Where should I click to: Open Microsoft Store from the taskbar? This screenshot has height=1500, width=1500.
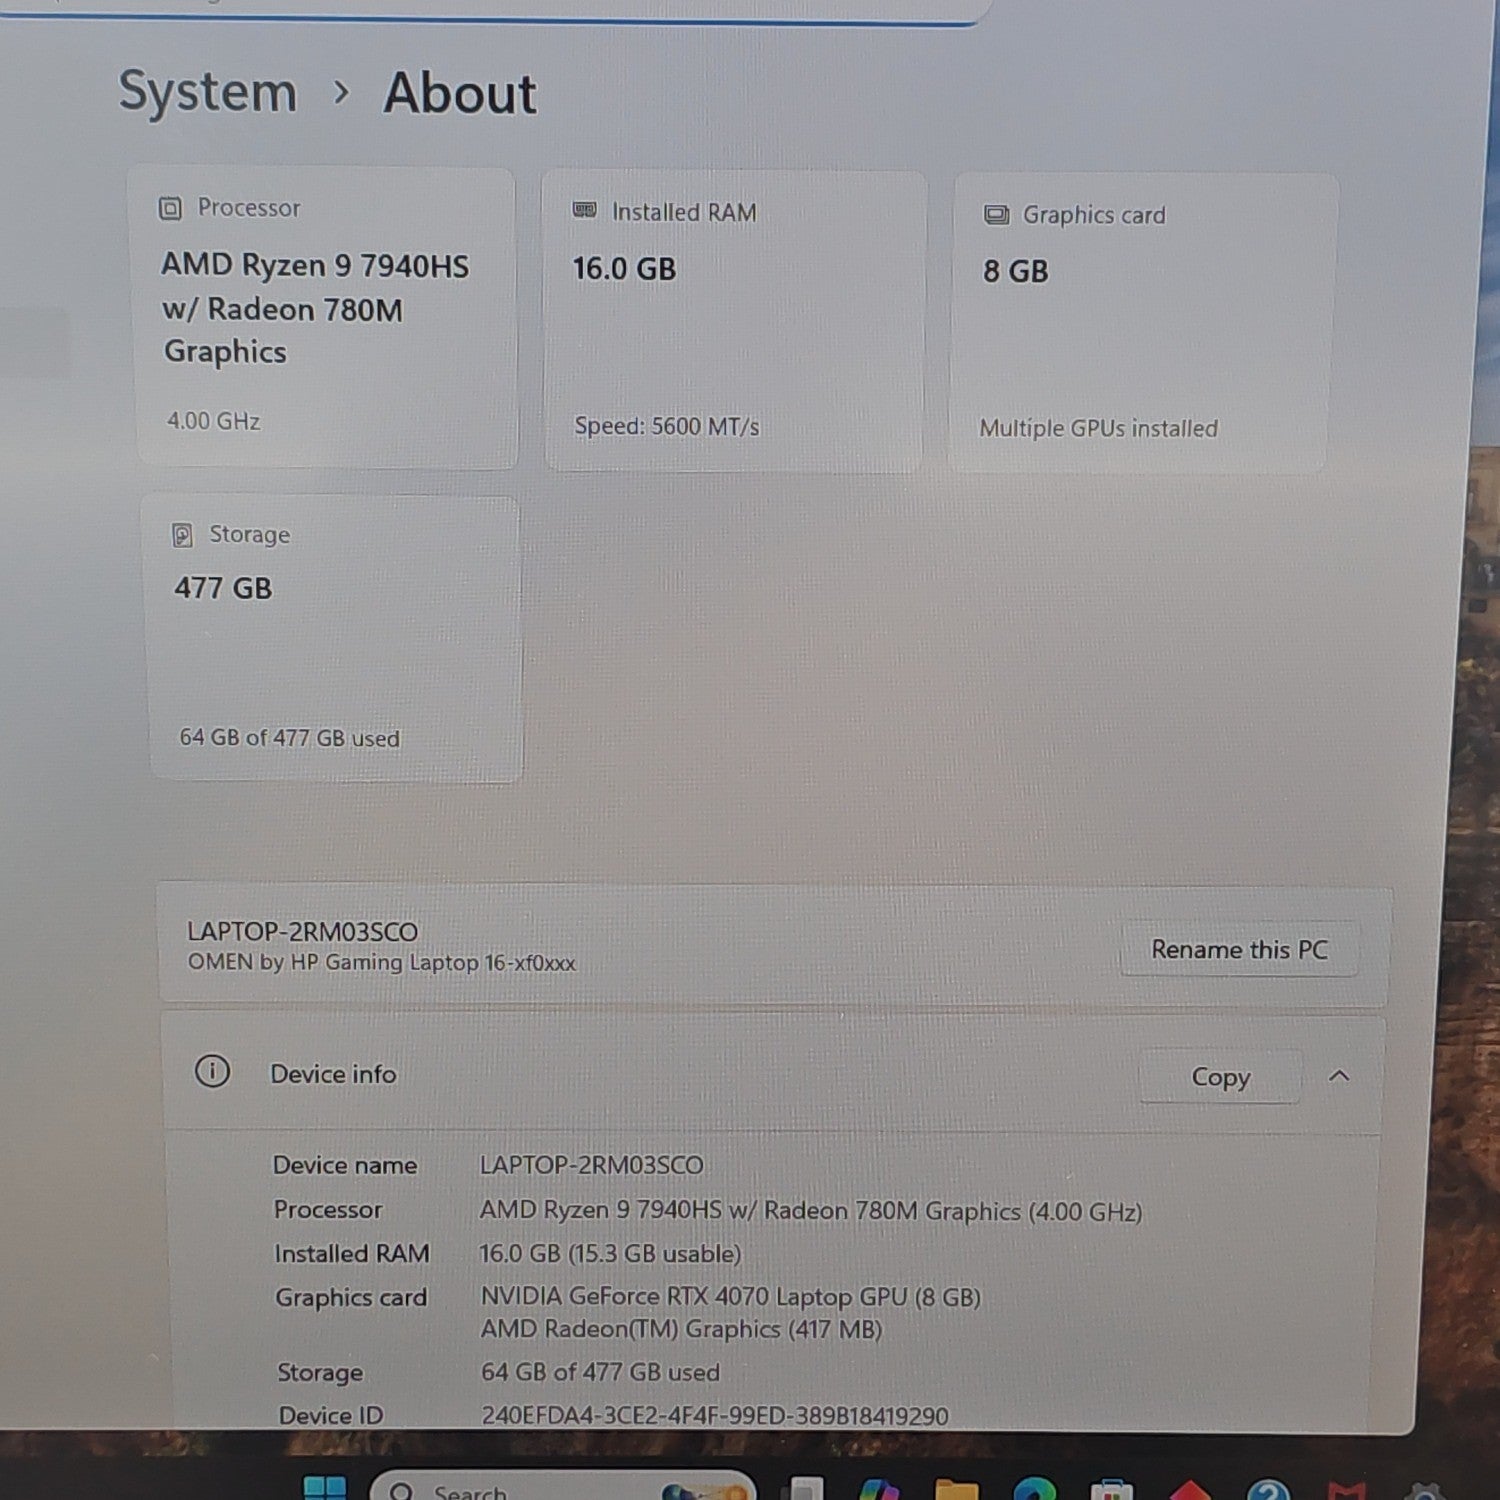(x=1111, y=1490)
